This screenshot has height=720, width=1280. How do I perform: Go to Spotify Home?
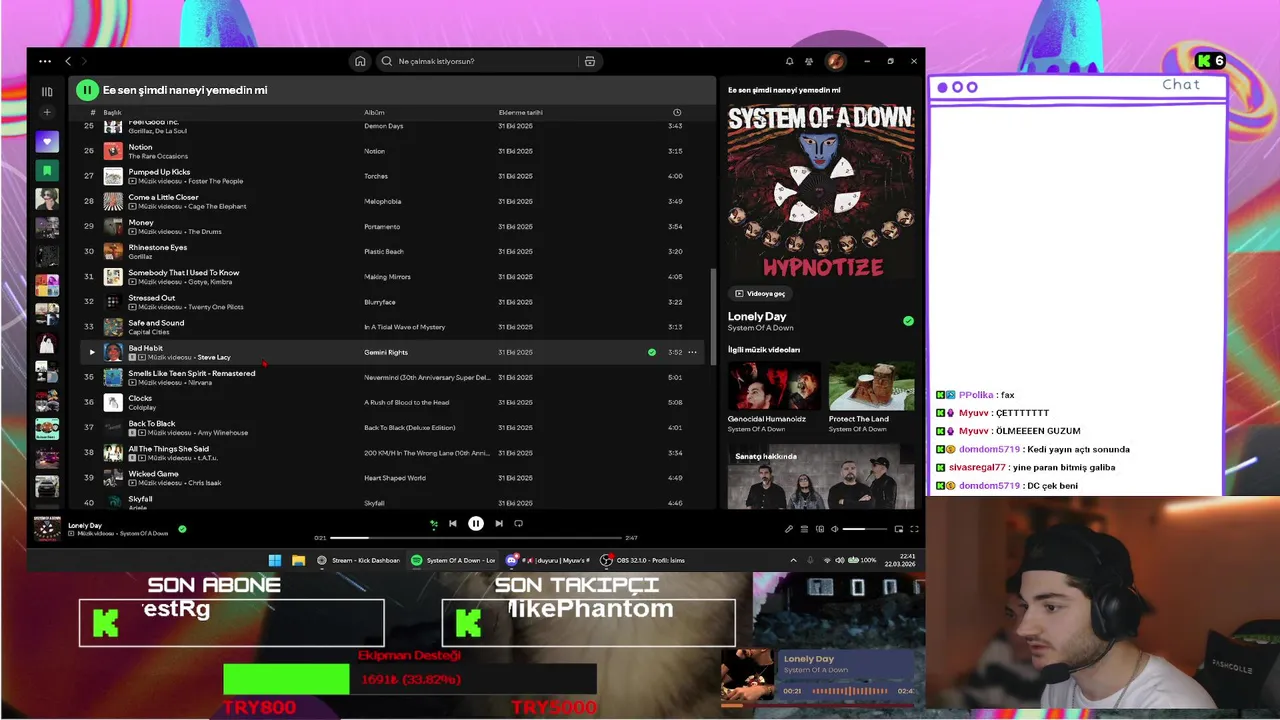point(360,61)
